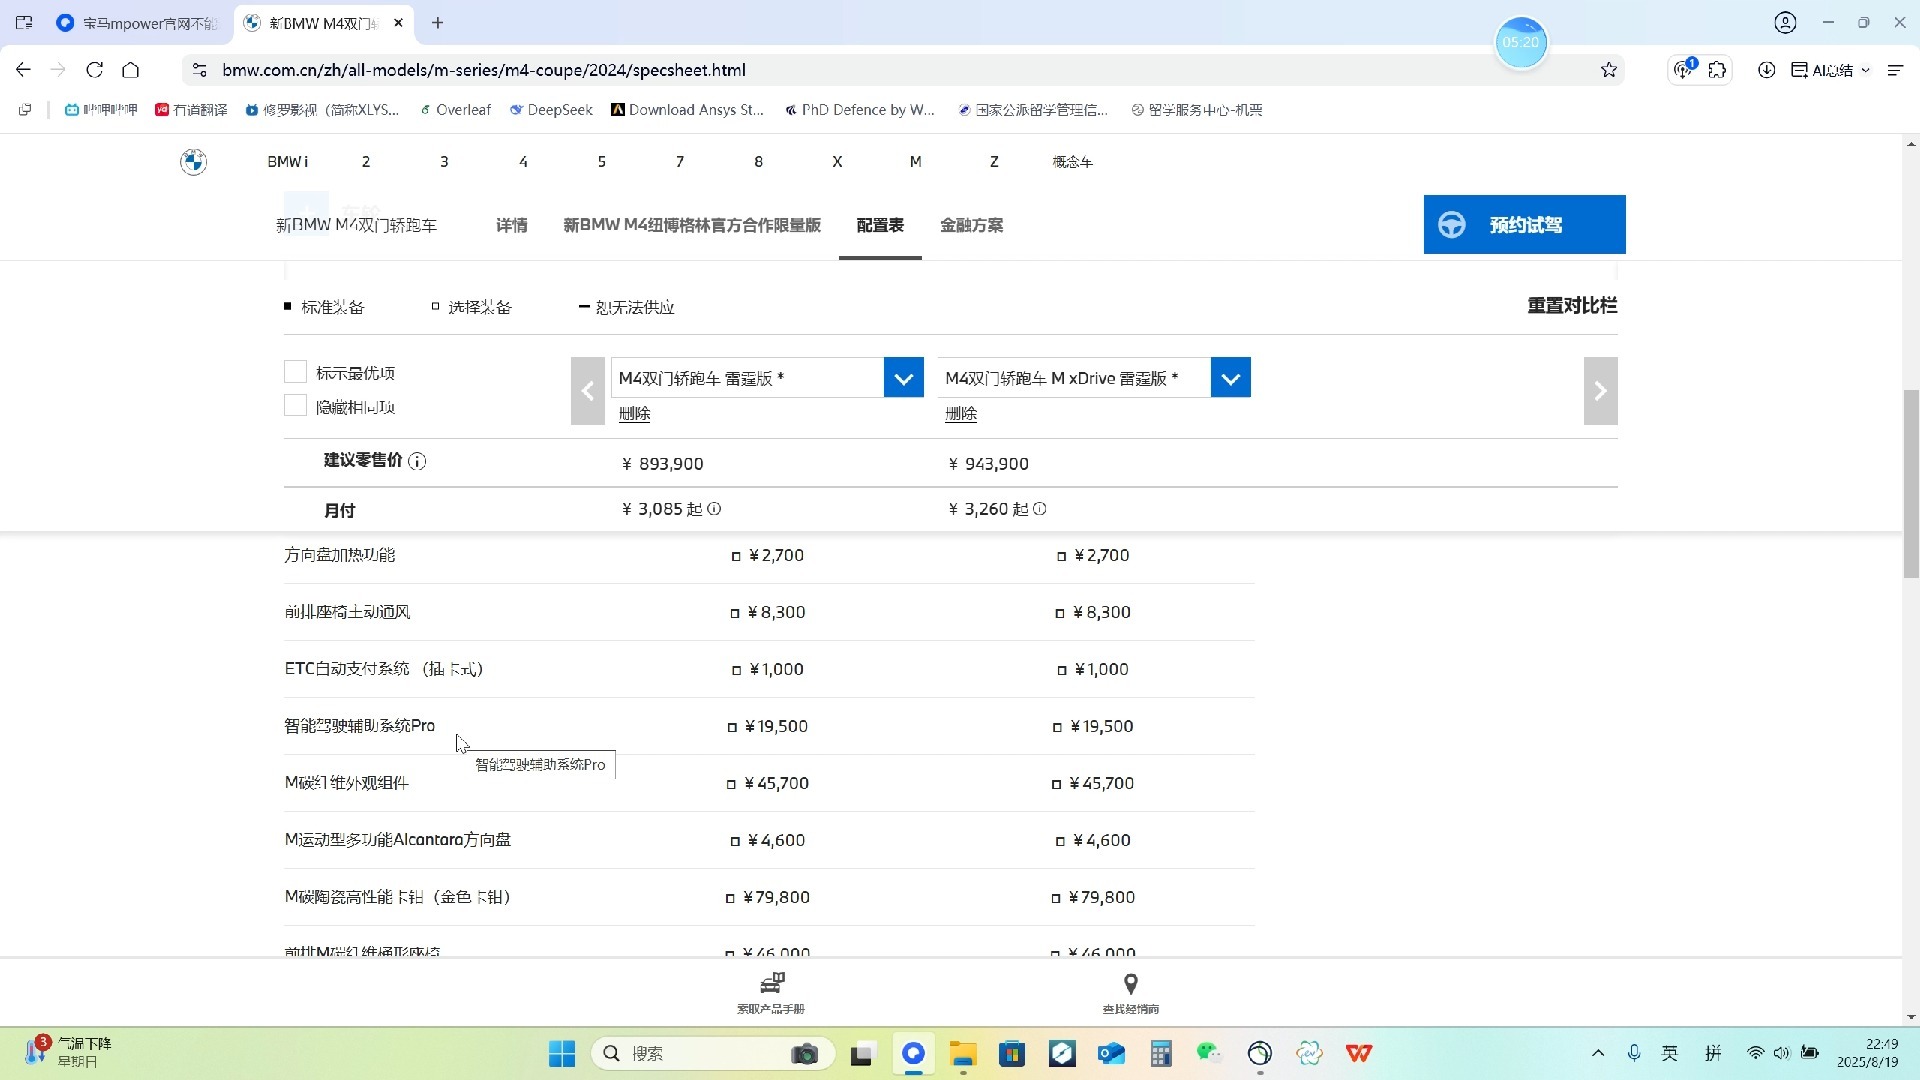
Task: Click ¥893,900 price value
Action: point(663,464)
